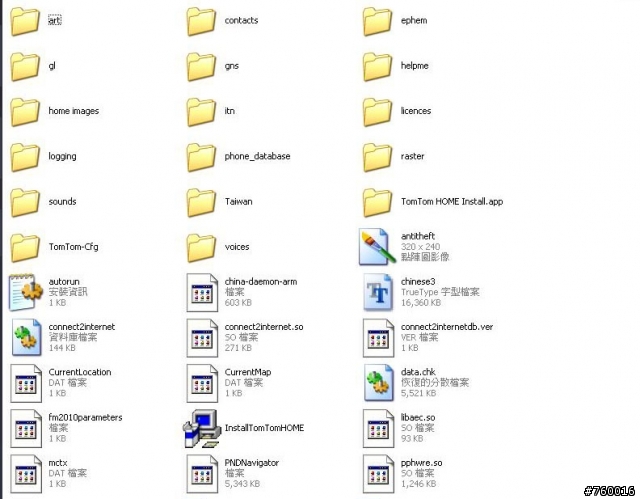Click the CurrentLocation DAT file icon
The width and height of the screenshot is (640, 499).
click(26, 383)
